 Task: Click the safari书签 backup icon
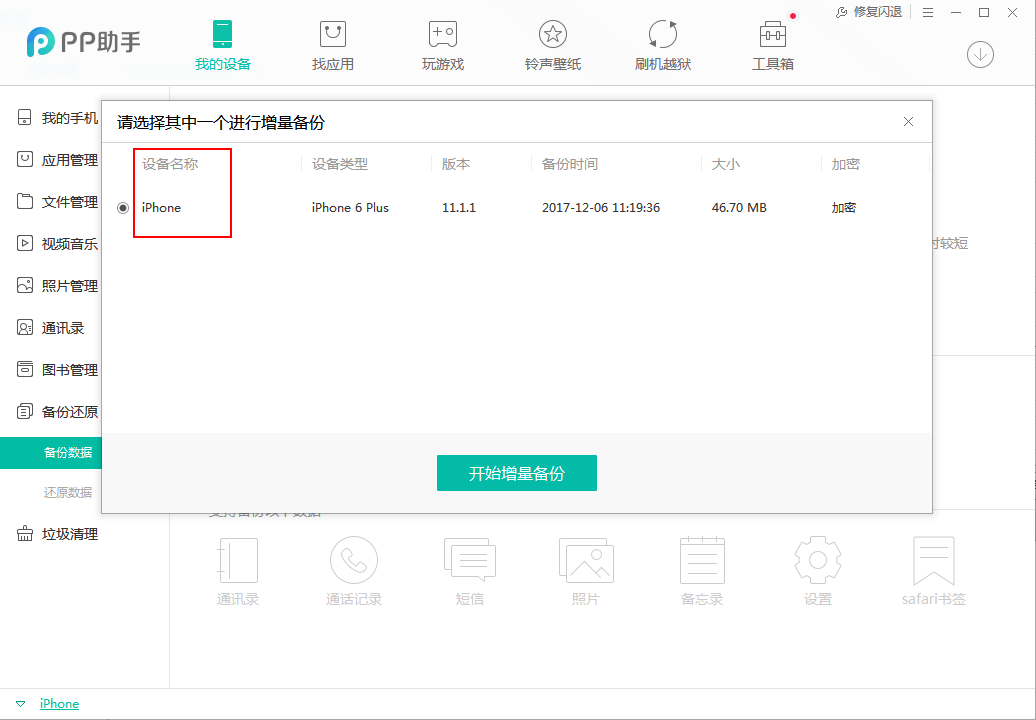coord(933,570)
